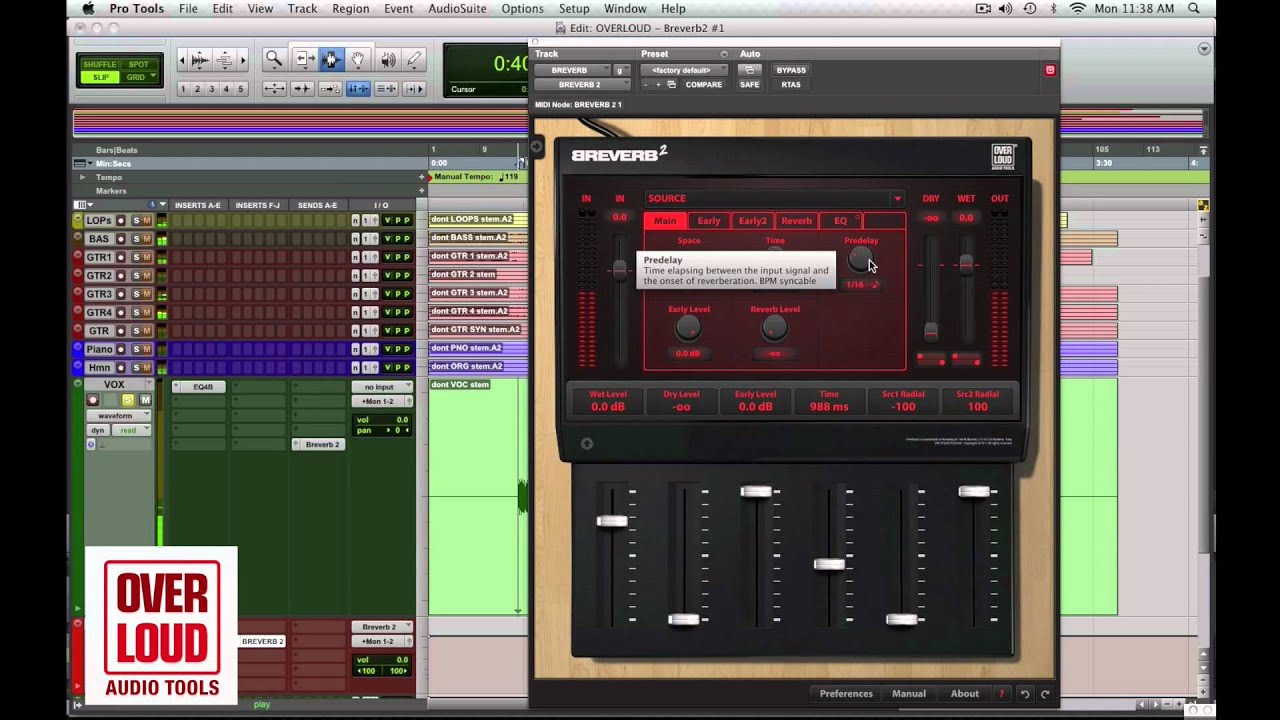This screenshot has height=720, width=1280.
Task: Mute the VOX track
Action: click(x=145, y=400)
